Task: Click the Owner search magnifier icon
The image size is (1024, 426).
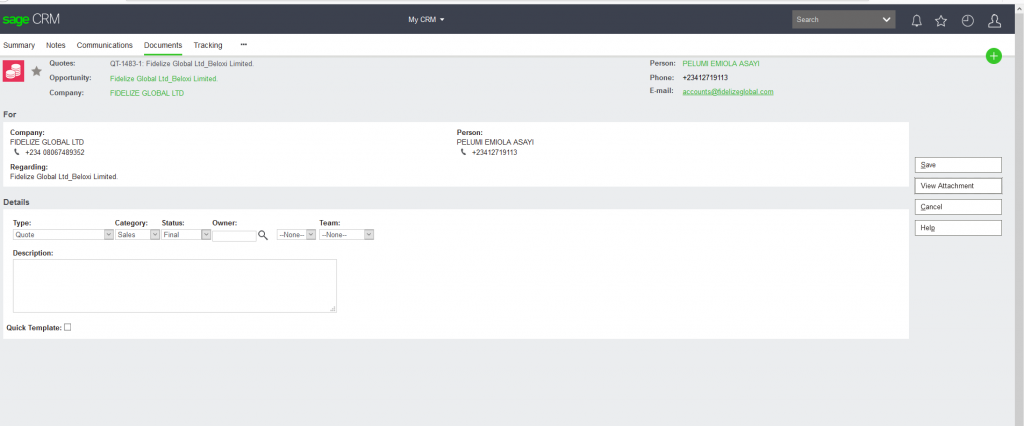Action: click(x=264, y=235)
